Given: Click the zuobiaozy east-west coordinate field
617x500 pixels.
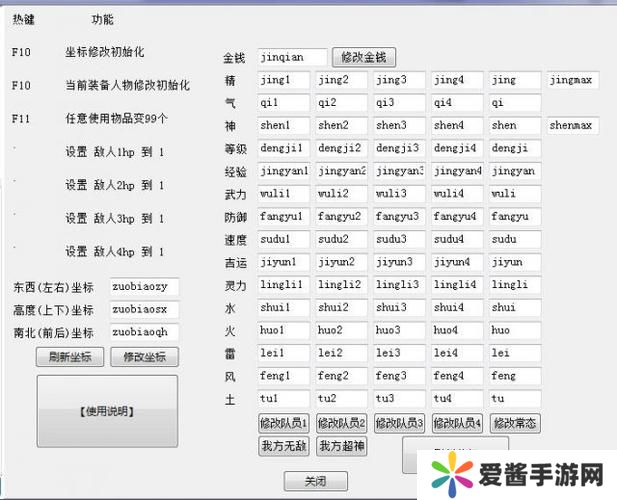Looking at the screenshot, I should (144, 287).
